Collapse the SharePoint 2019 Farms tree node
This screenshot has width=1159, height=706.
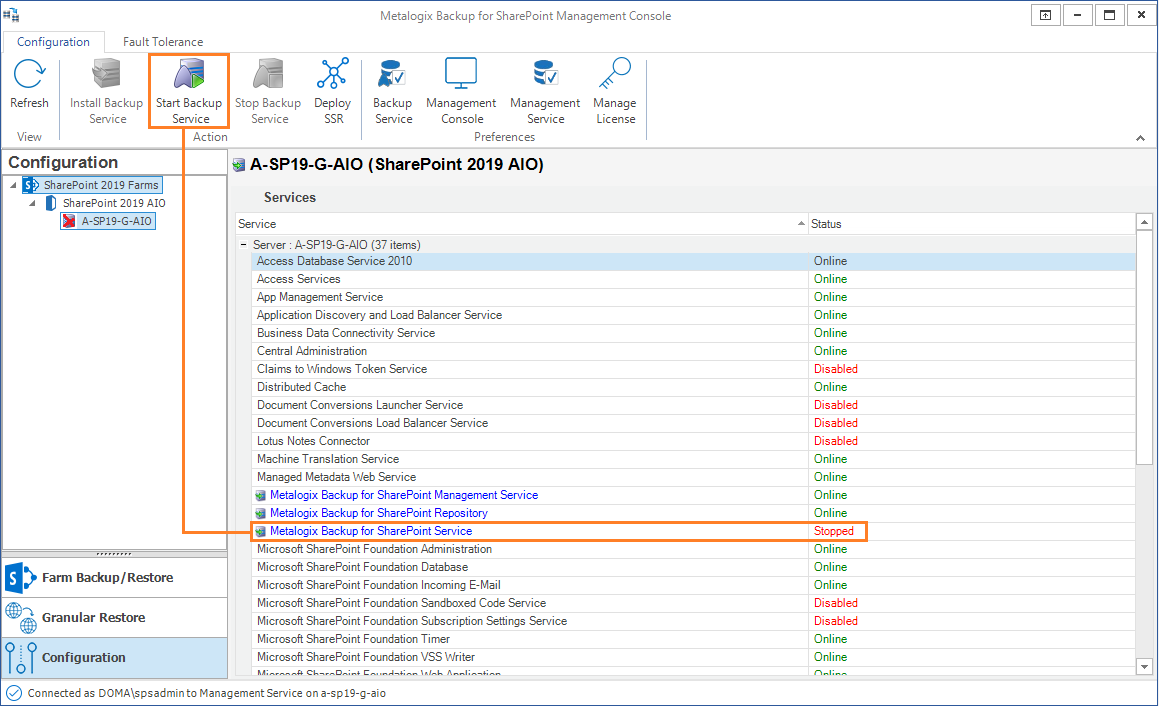point(13,185)
